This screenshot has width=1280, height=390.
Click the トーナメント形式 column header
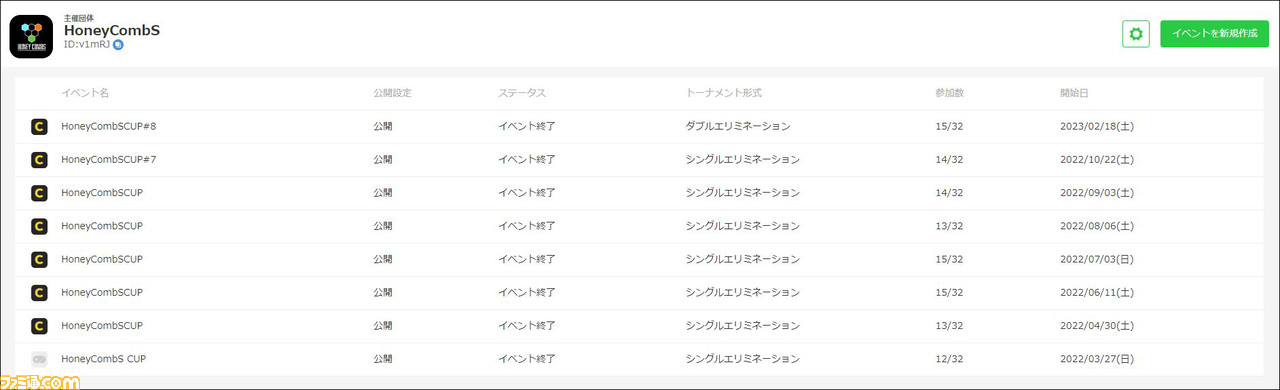coord(724,93)
